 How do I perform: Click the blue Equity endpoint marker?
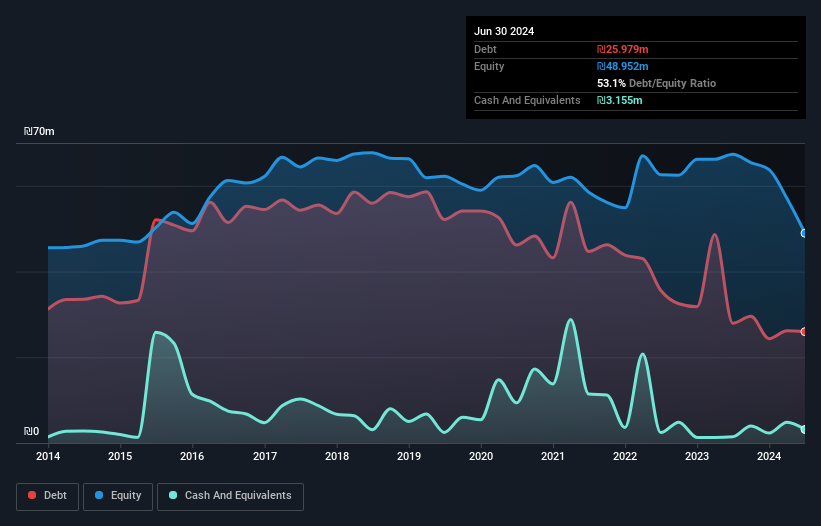coord(804,233)
